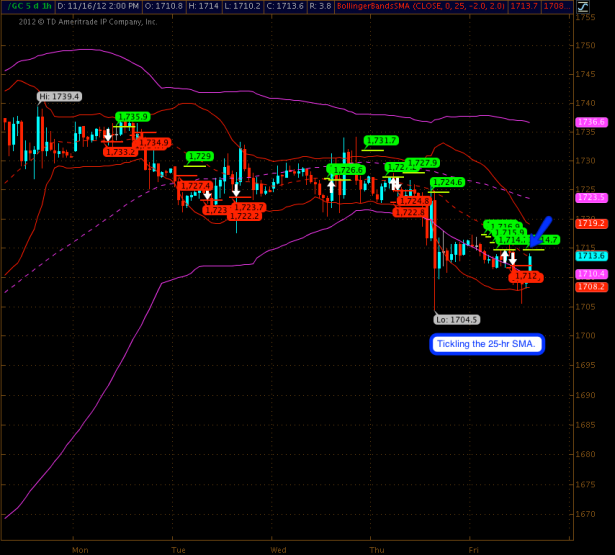Click the red 1,722.2 price label

[x=244, y=216]
